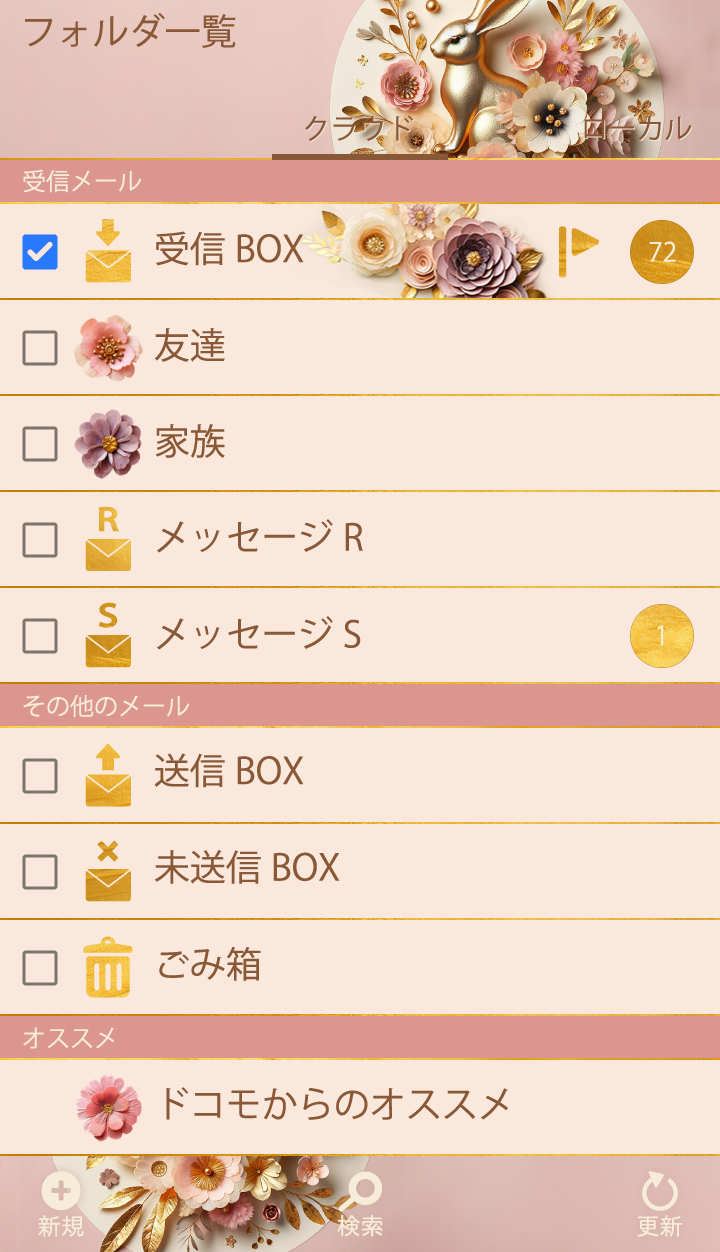Screen dimensions: 720x1252
Task: Tap the inbox download envelope icon
Action: pos(108,251)
